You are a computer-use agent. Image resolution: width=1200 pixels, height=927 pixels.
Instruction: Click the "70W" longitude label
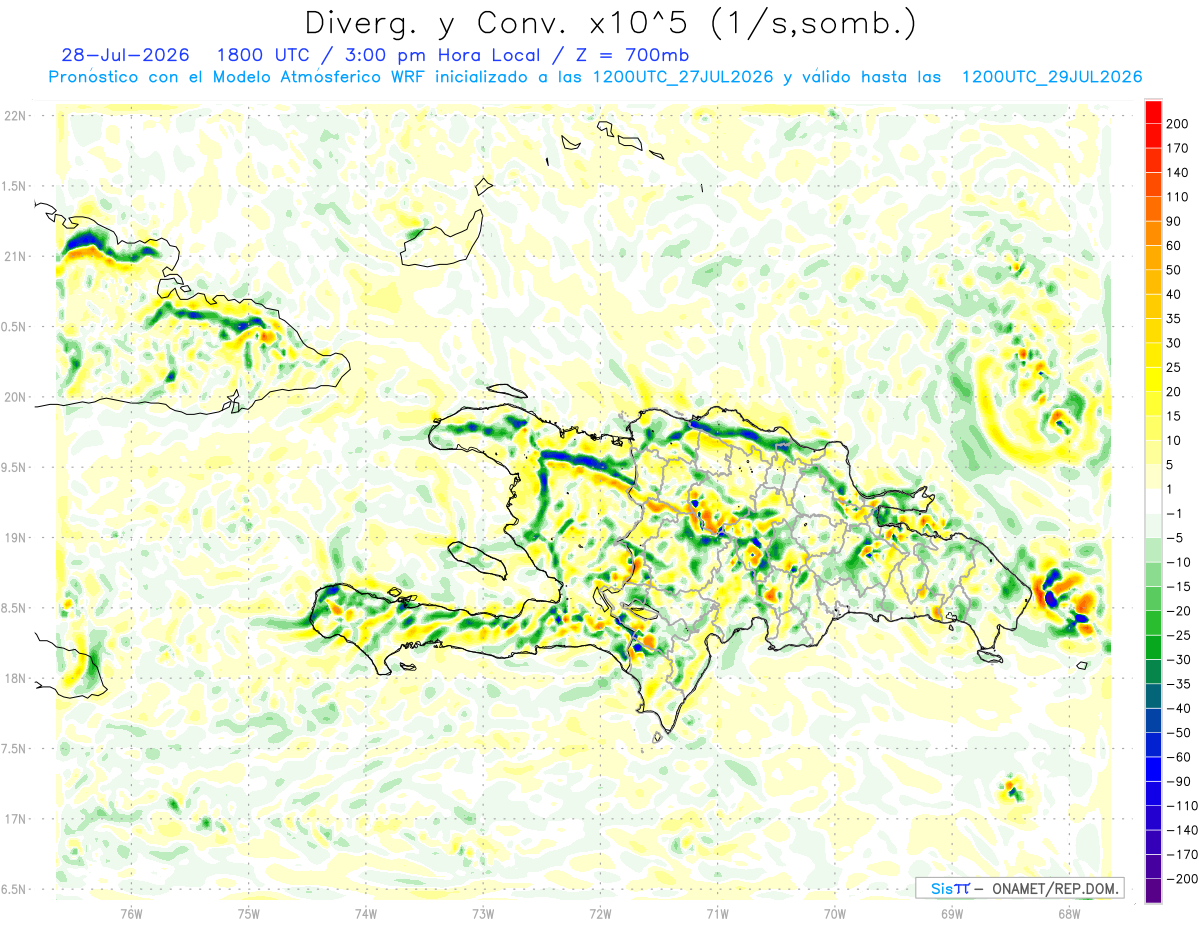pyautogui.click(x=834, y=913)
